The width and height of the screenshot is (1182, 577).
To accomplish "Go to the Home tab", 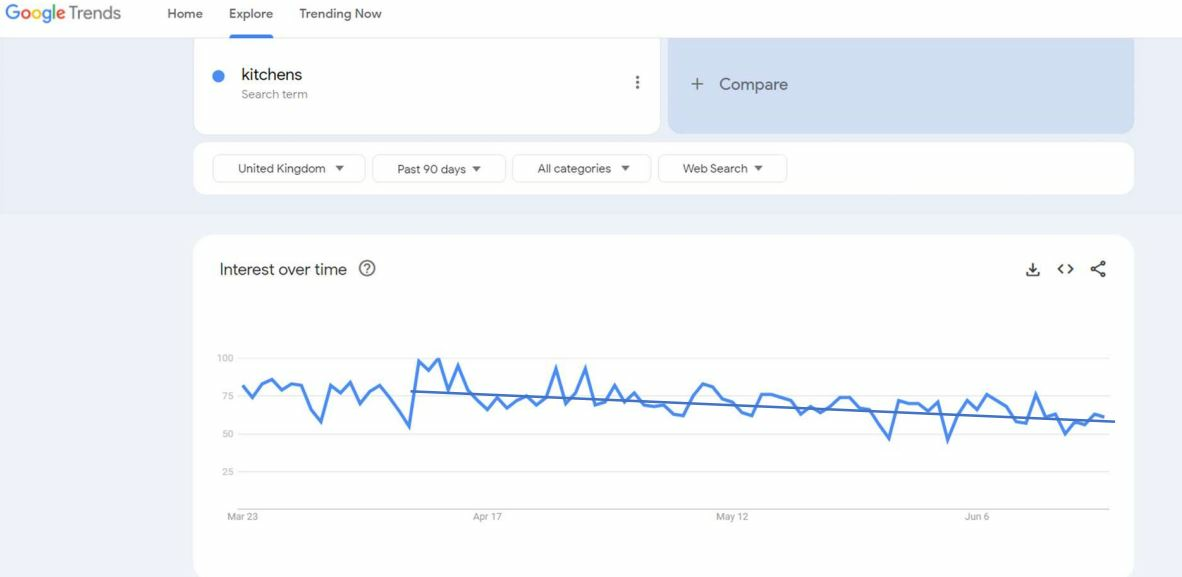I will pos(185,14).
